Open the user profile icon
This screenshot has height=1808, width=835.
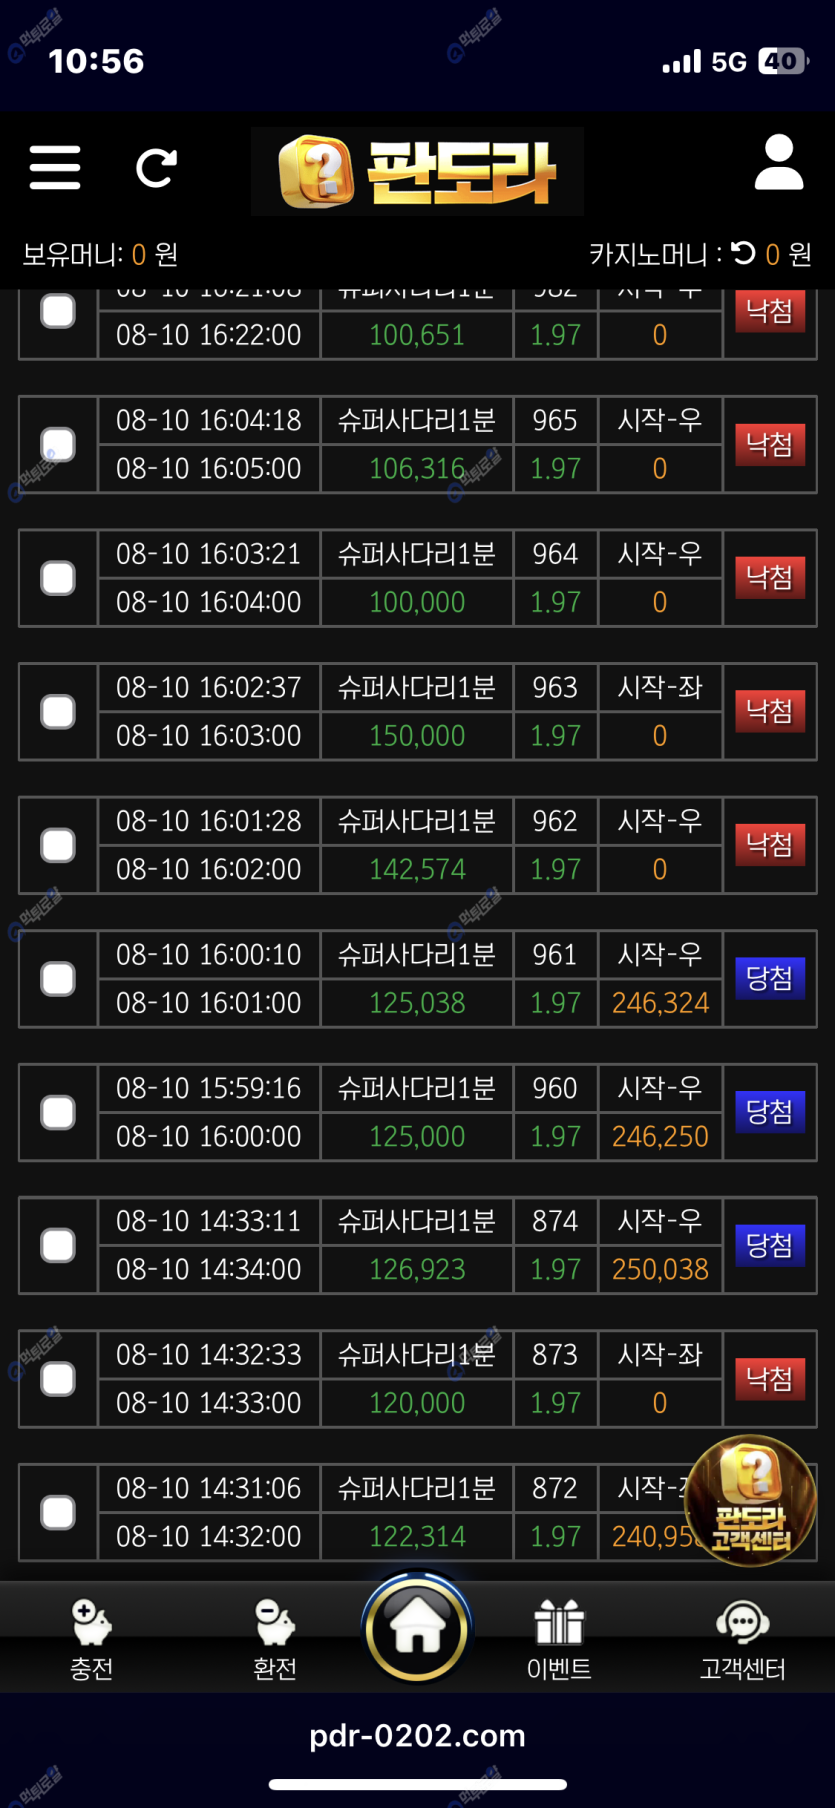[778, 163]
